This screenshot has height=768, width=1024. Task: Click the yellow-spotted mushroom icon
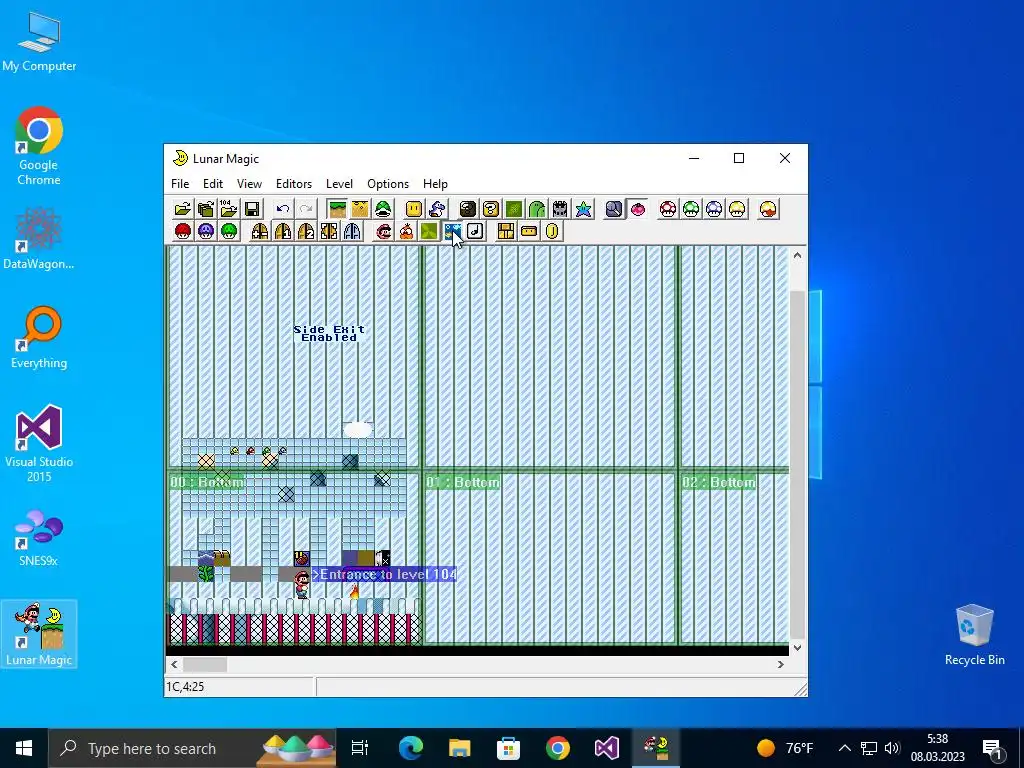pyautogui.click(x=737, y=209)
